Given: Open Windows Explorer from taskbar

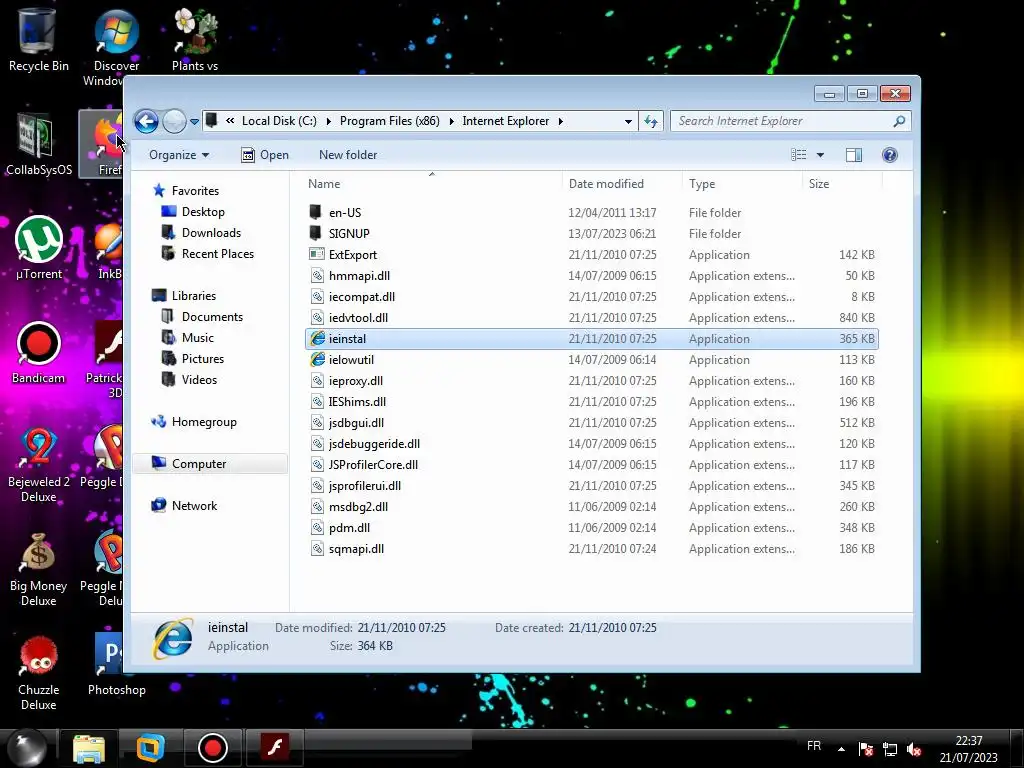Looking at the screenshot, I should [x=89, y=748].
